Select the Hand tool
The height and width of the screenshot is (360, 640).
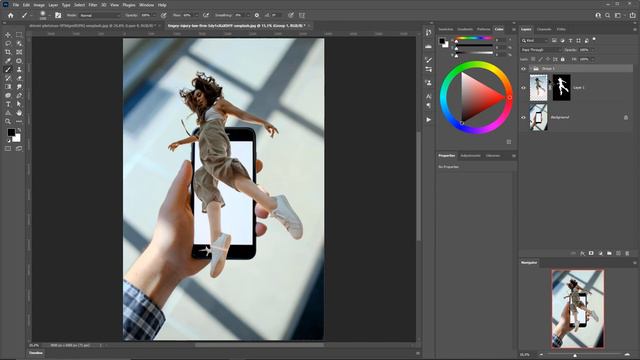point(19,113)
